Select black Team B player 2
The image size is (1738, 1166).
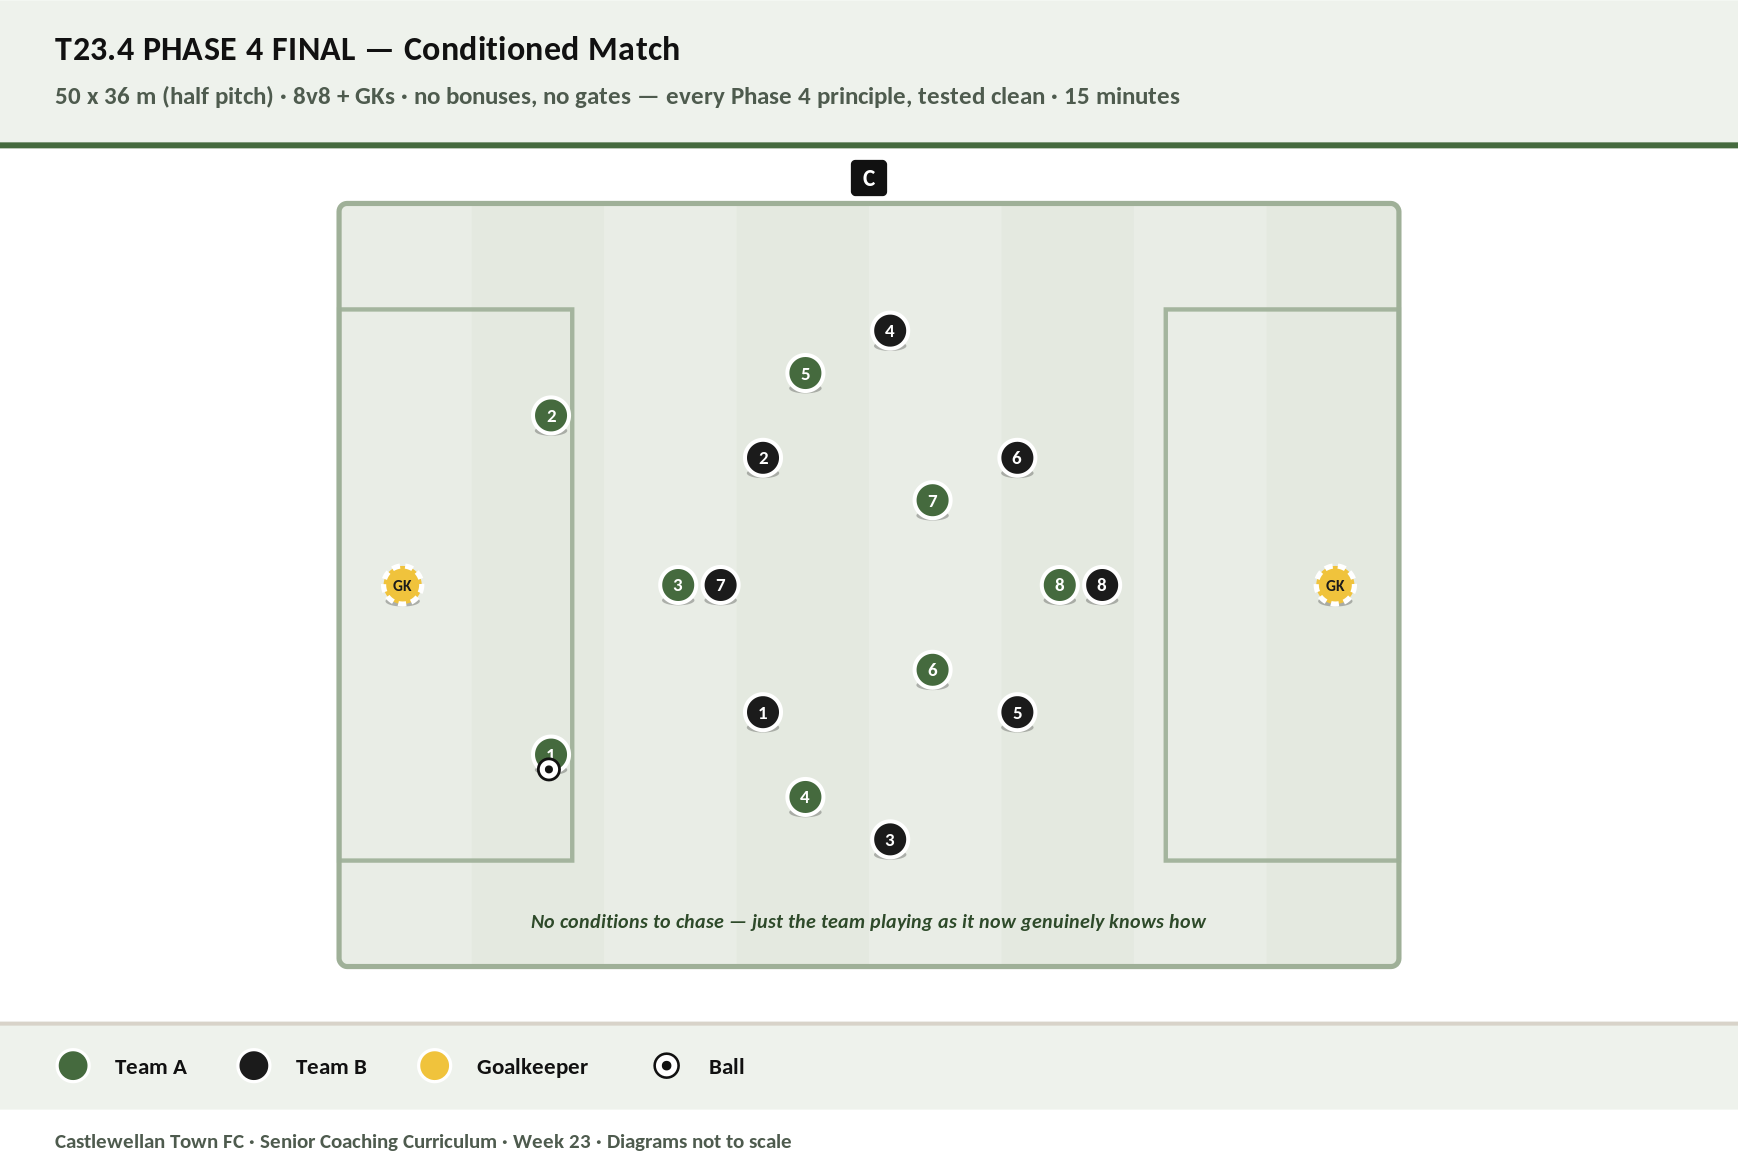pyautogui.click(x=763, y=458)
